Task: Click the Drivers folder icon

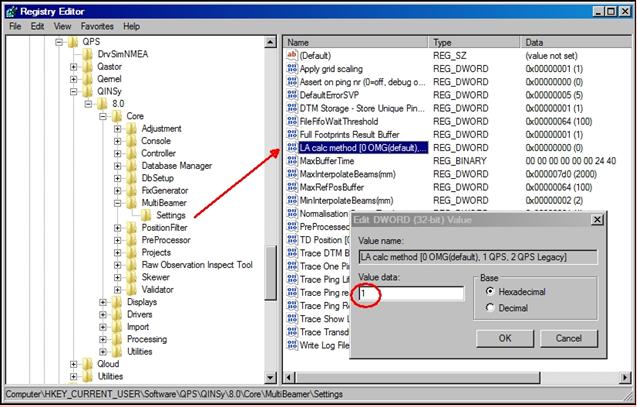Action: [117, 314]
